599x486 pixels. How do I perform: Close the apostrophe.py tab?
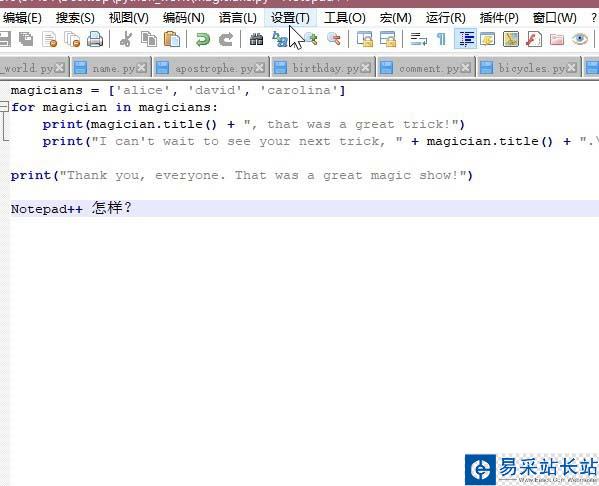coord(260,68)
